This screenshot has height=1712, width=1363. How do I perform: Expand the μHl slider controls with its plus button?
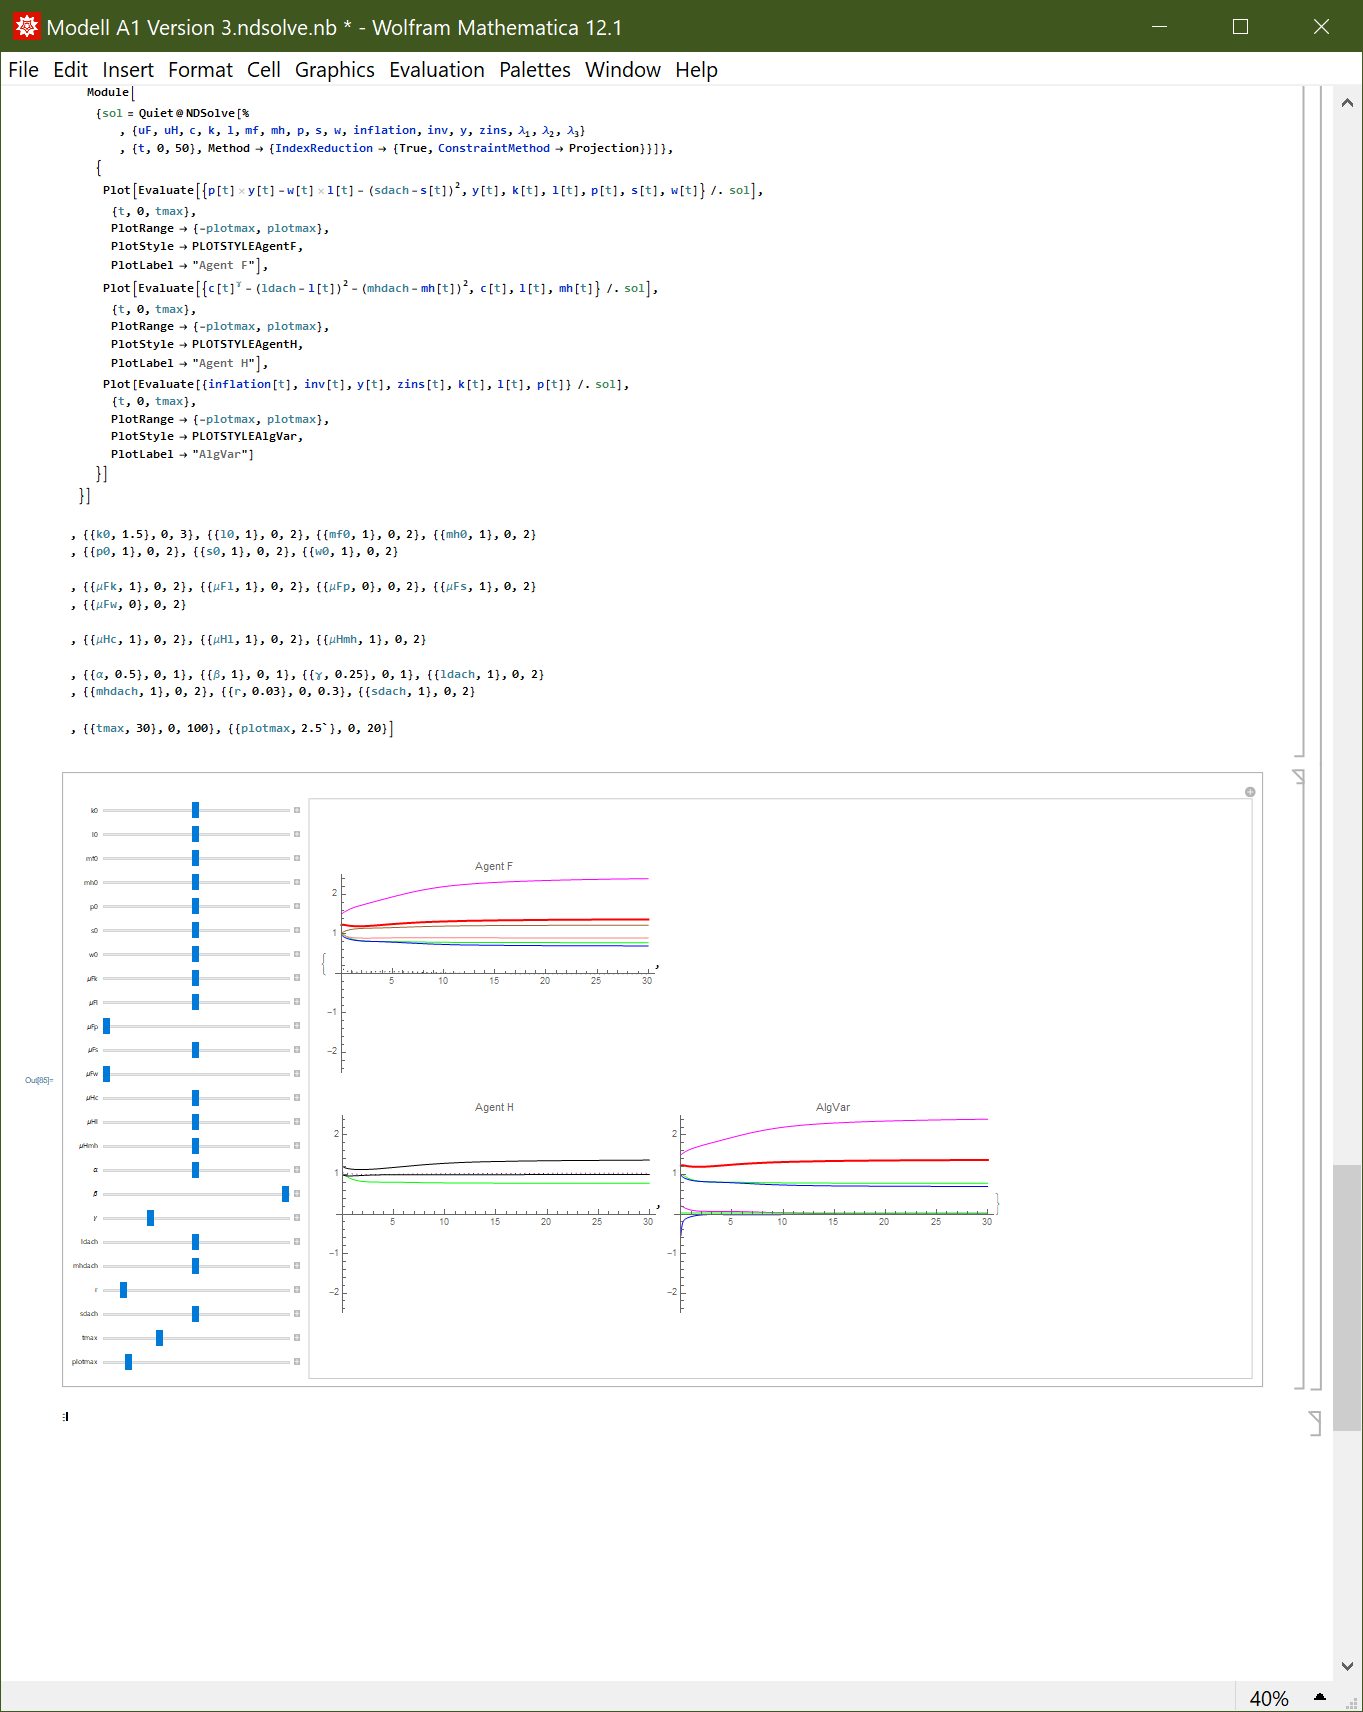coord(297,1122)
